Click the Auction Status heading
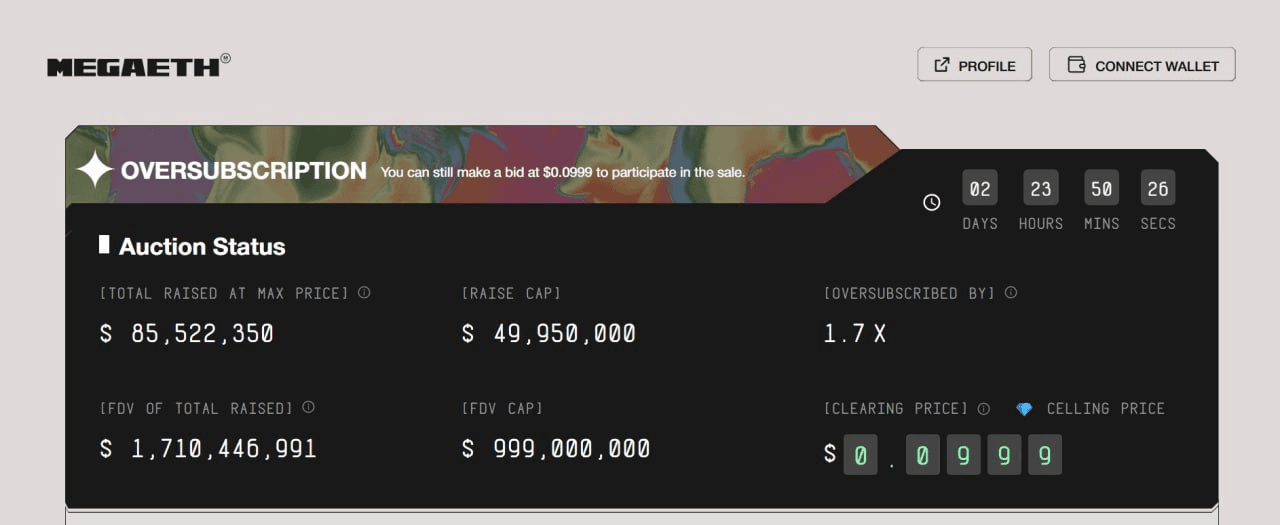 click(x=201, y=247)
